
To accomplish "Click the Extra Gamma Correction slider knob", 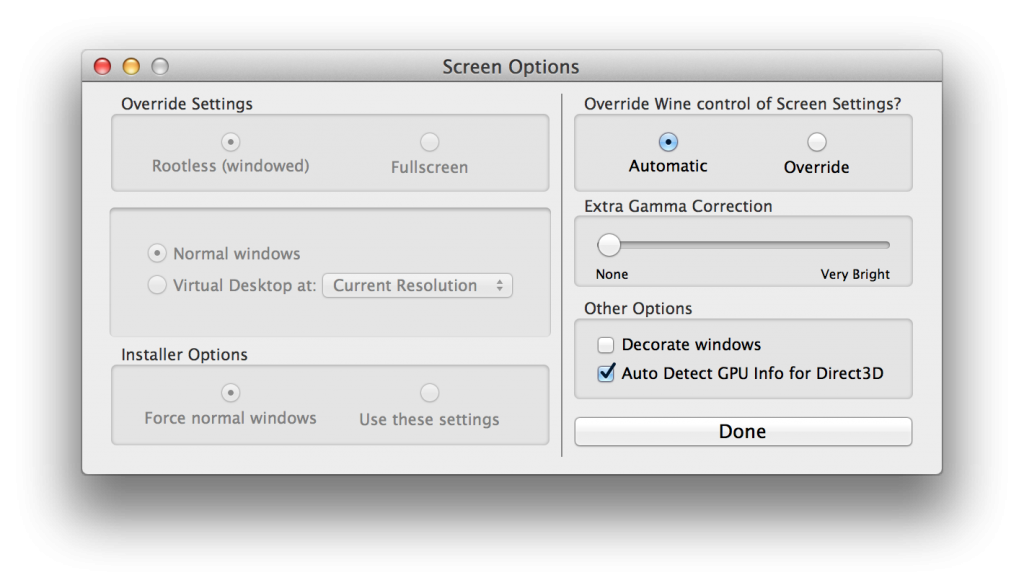I will click(609, 245).
